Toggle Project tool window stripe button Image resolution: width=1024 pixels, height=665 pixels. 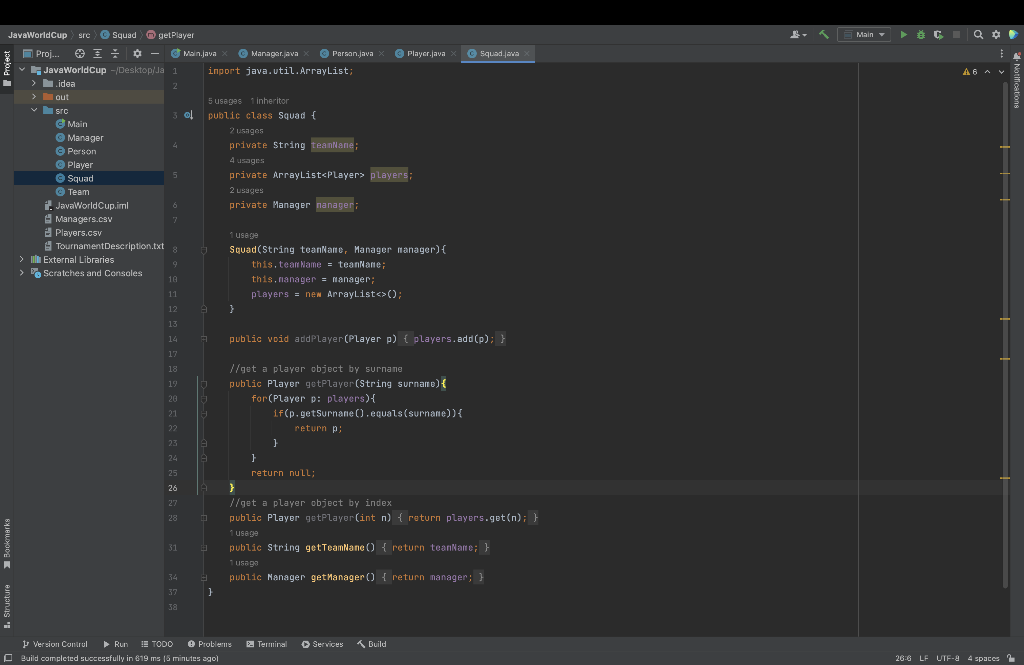pos(7,69)
